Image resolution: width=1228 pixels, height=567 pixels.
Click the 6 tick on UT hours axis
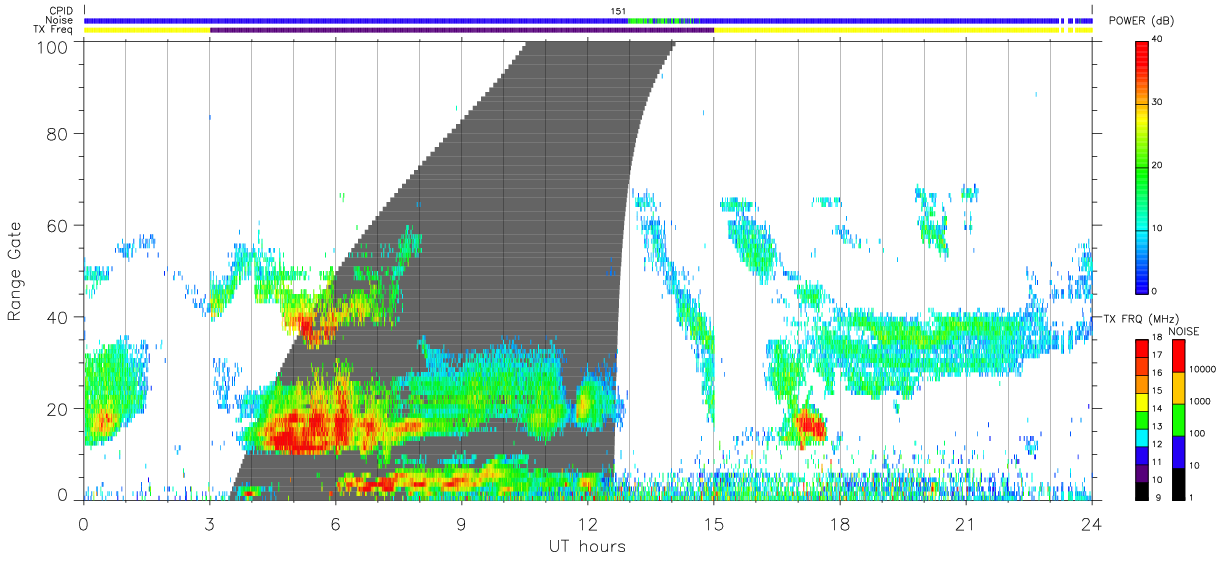[x=336, y=524]
